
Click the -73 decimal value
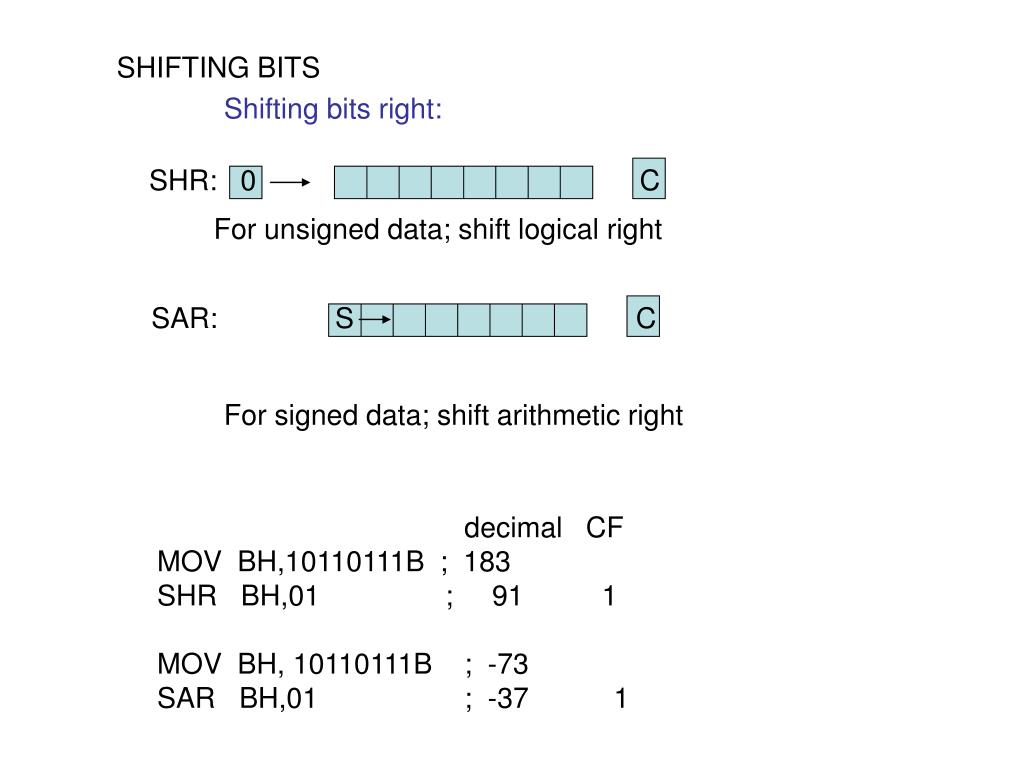[508, 665]
